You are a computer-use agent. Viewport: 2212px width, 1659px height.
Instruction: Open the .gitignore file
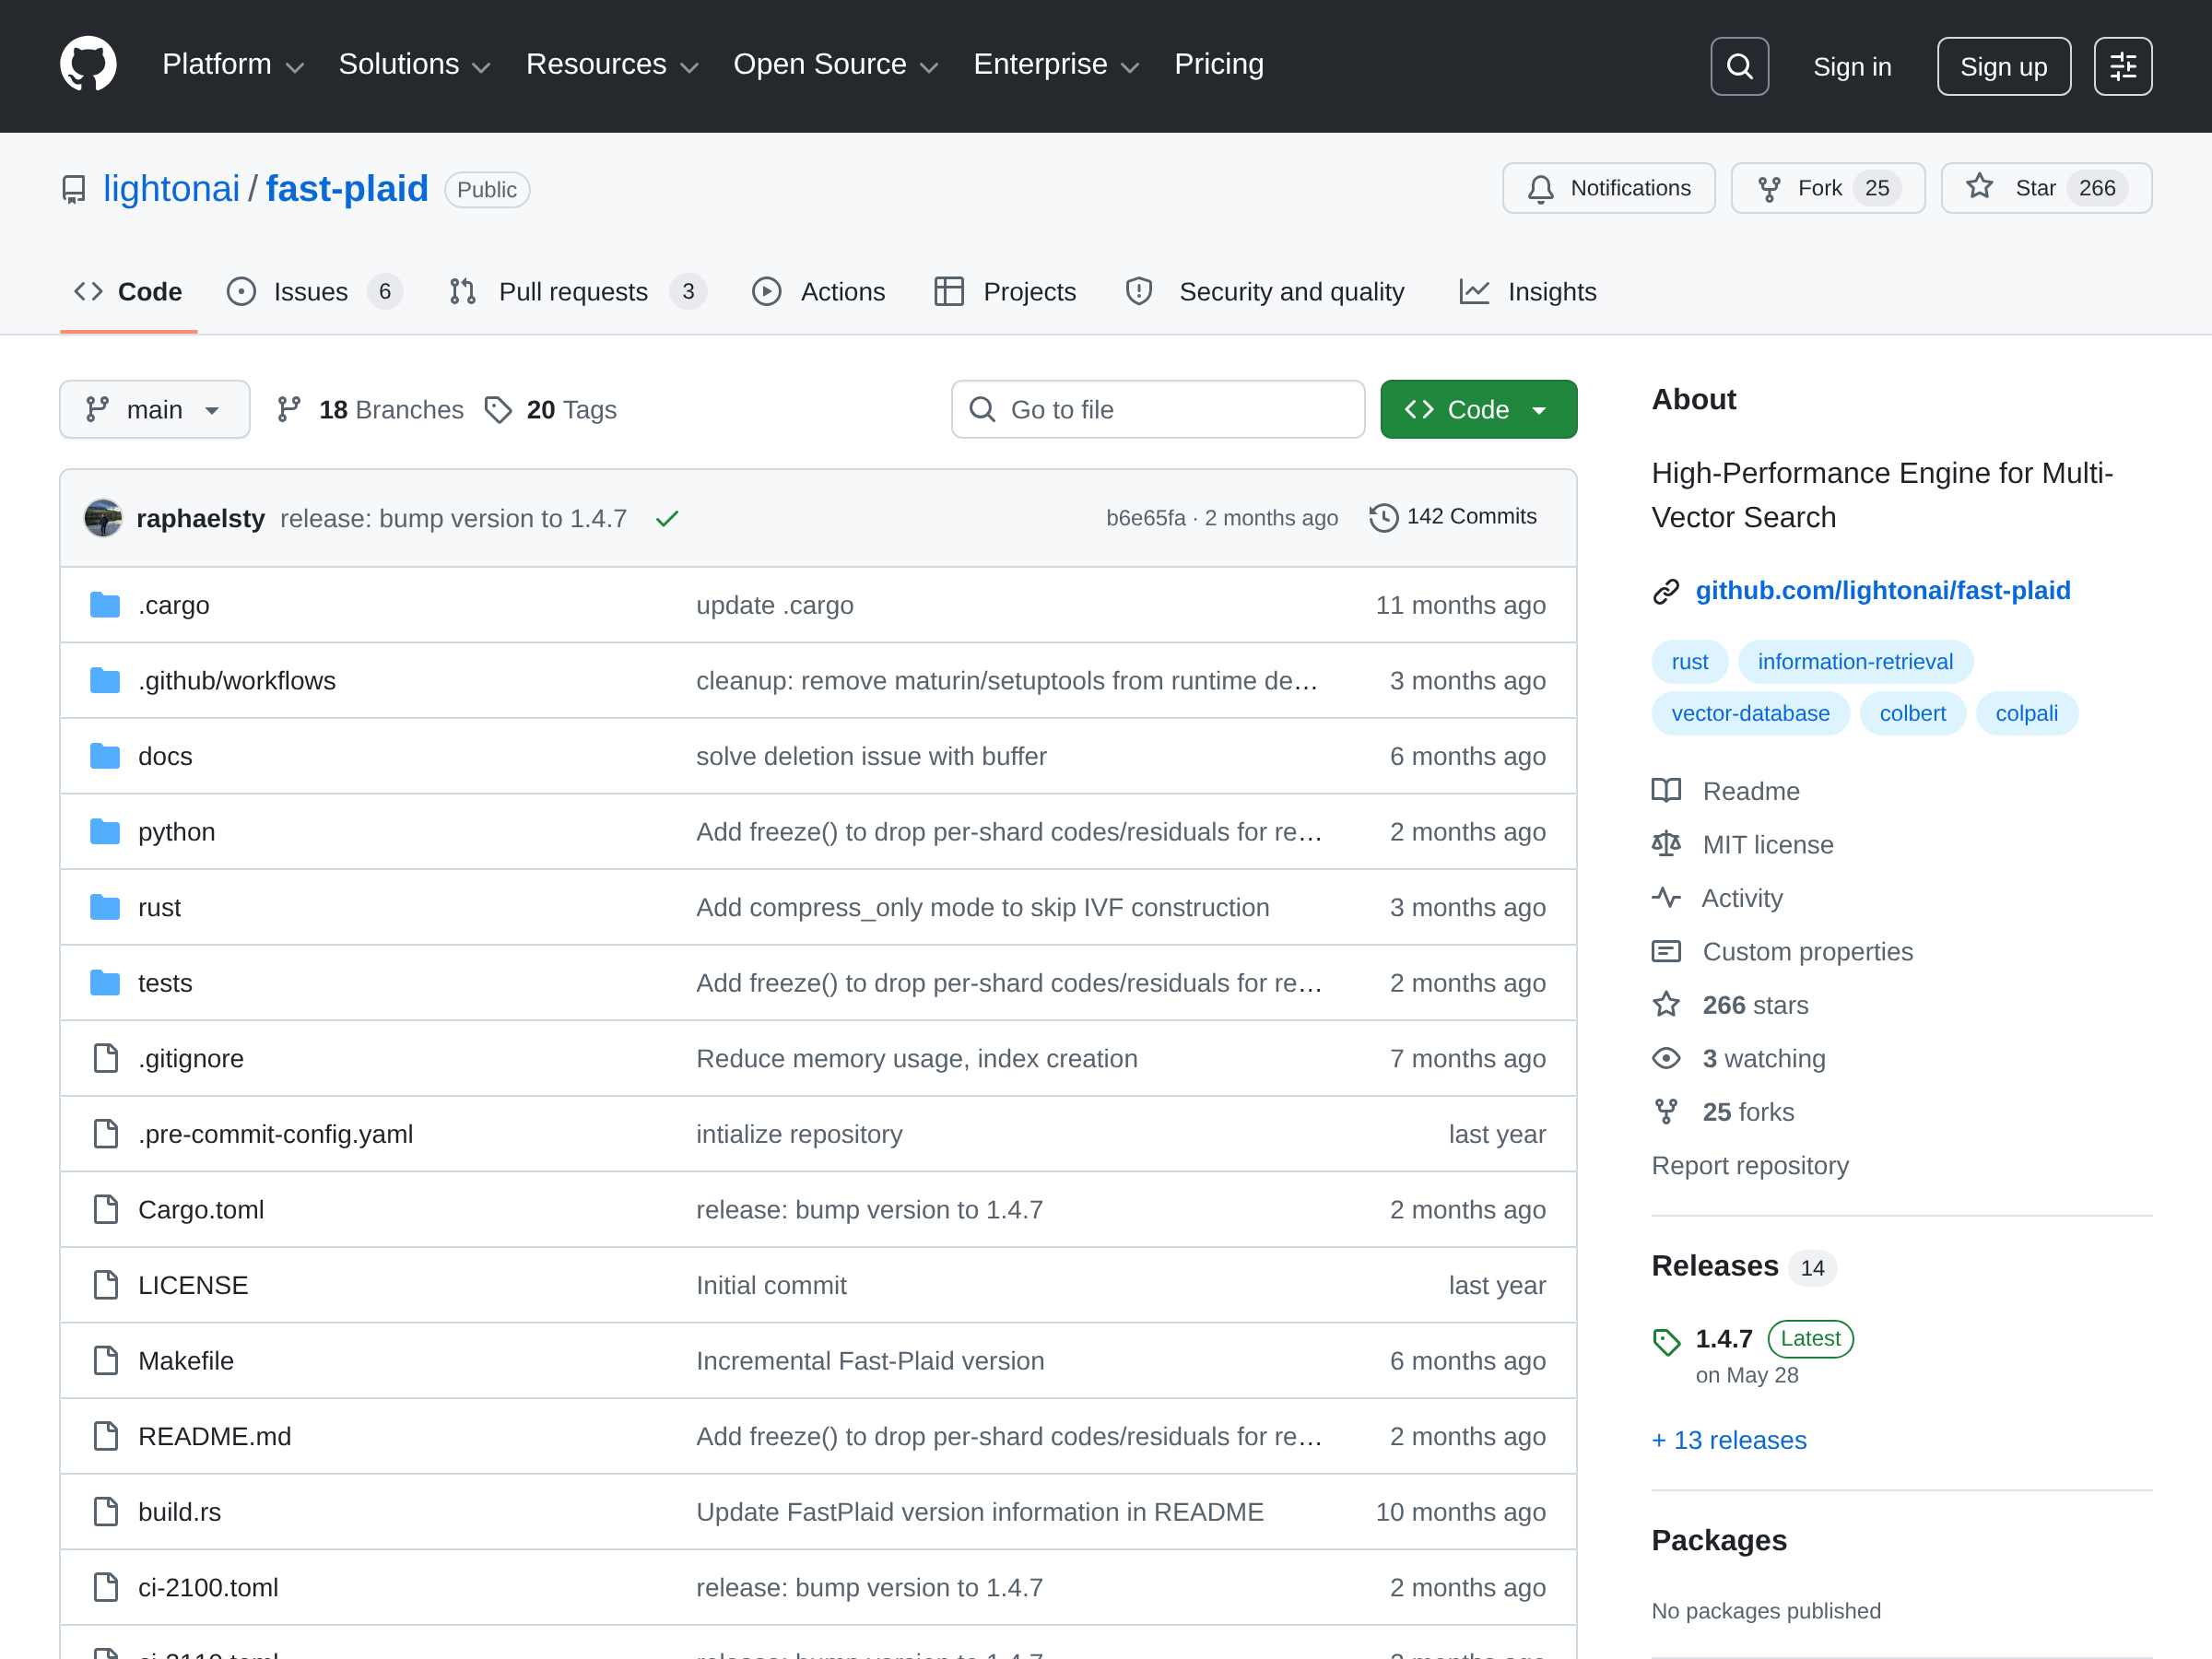pyautogui.click(x=191, y=1058)
